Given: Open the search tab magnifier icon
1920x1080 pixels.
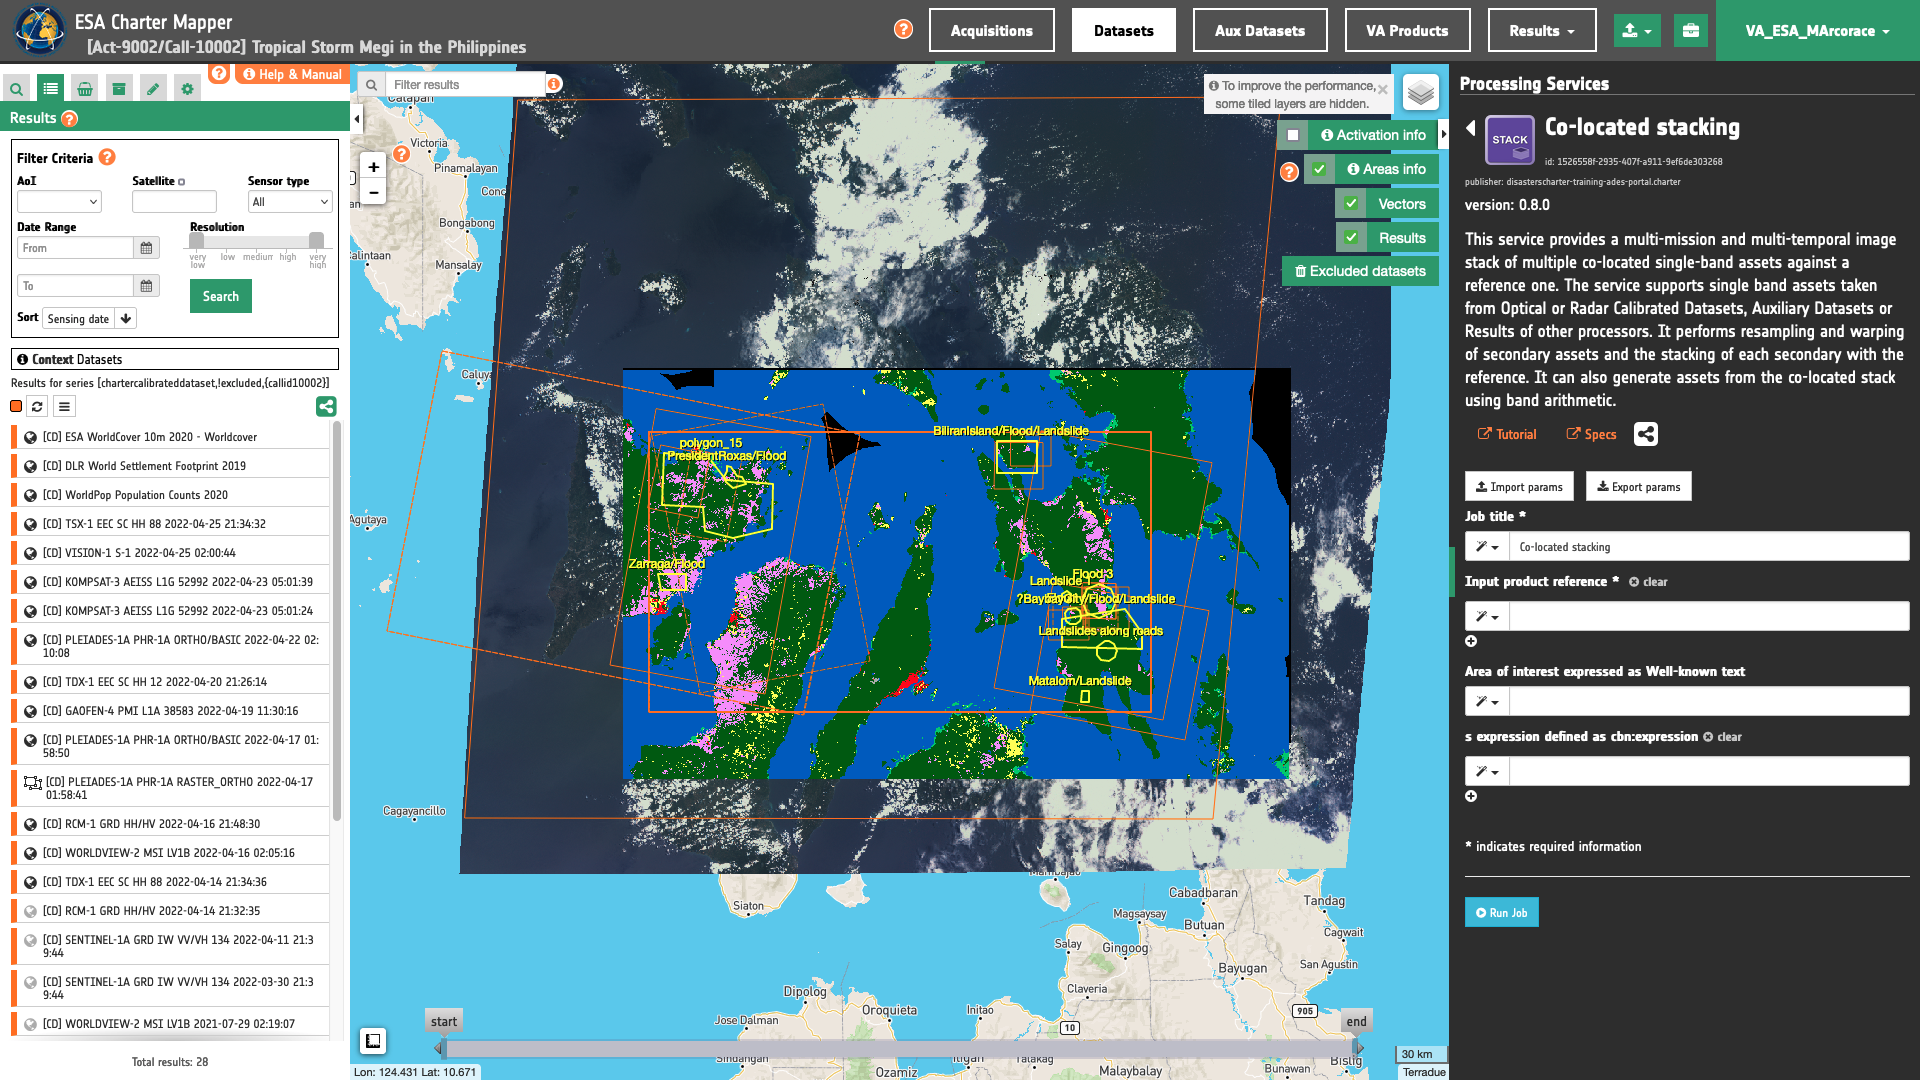Looking at the screenshot, I should [16, 89].
